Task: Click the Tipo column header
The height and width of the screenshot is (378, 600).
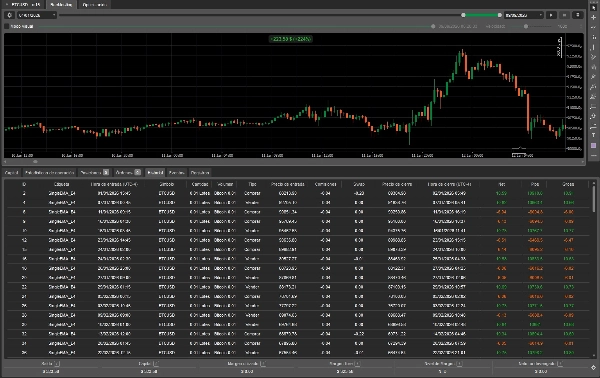Action: point(252,184)
